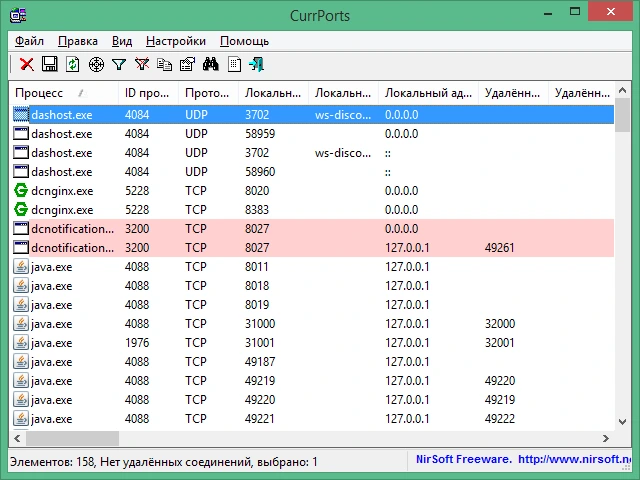The width and height of the screenshot is (640, 480).
Task: Open the Настройки menu
Action: pyautogui.click(x=176, y=41)
